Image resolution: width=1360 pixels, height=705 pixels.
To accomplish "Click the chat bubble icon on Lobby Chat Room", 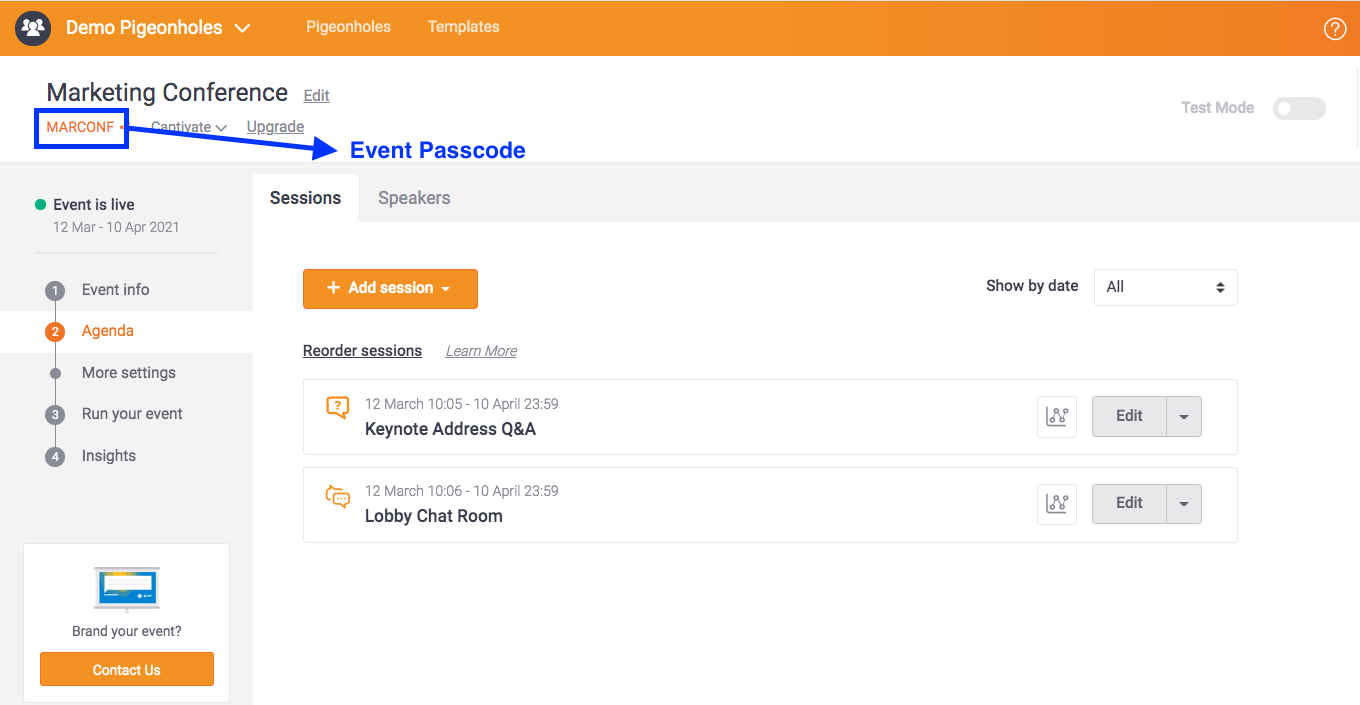I will 337,496.
